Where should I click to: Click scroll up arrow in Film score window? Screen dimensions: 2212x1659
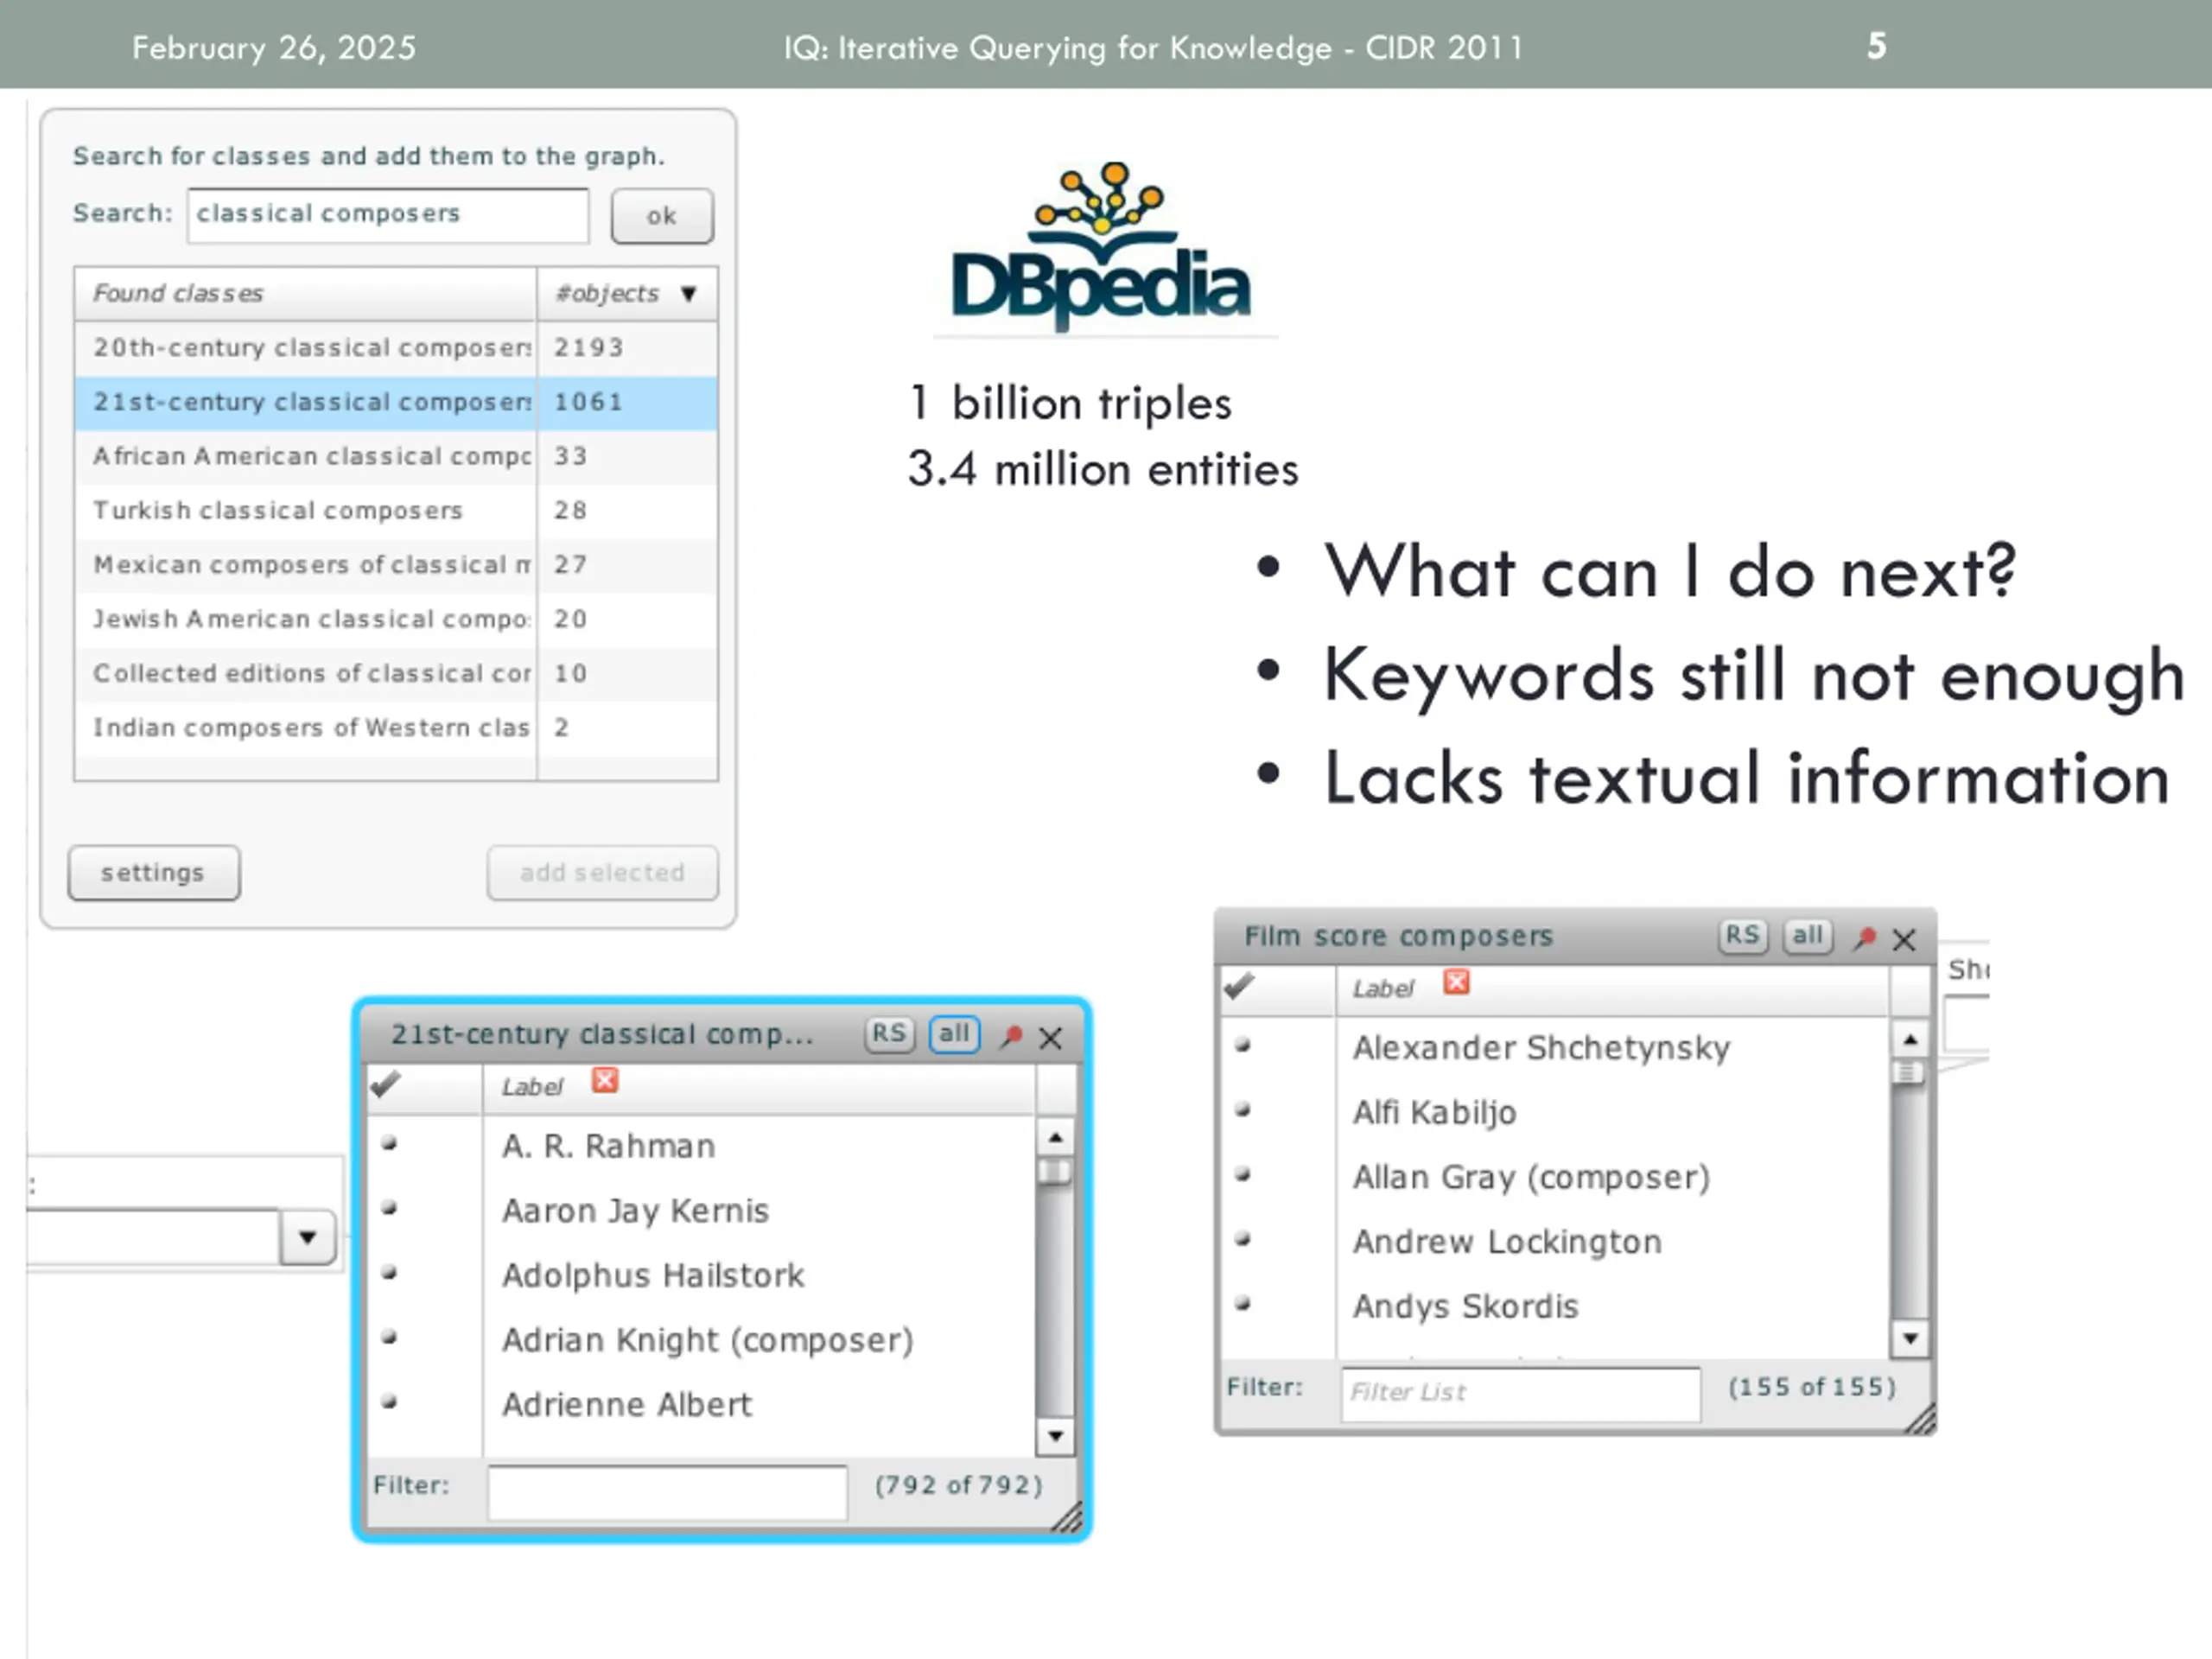tap(1910, 1040)
